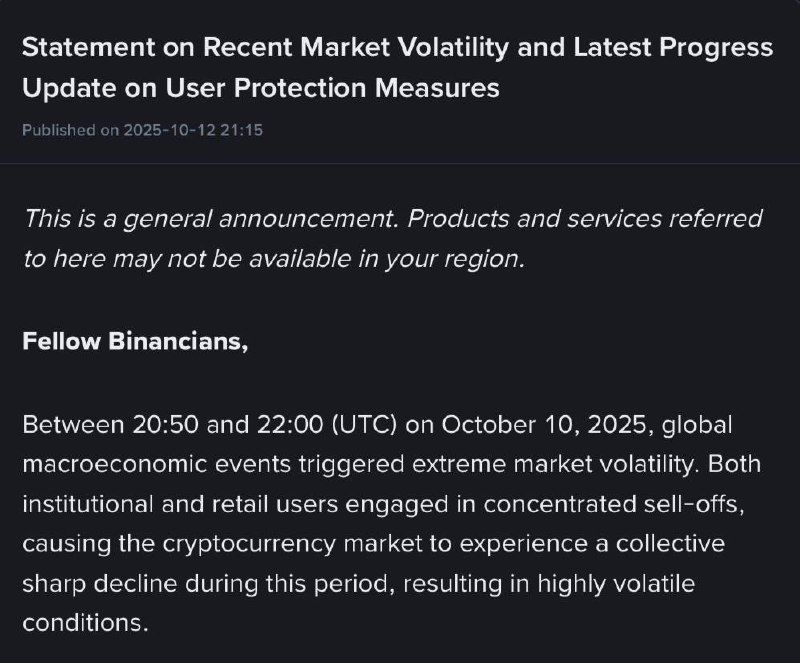Click the time "20:50" in the paragraph
This screenshot has width=800, height=663.
163,424
